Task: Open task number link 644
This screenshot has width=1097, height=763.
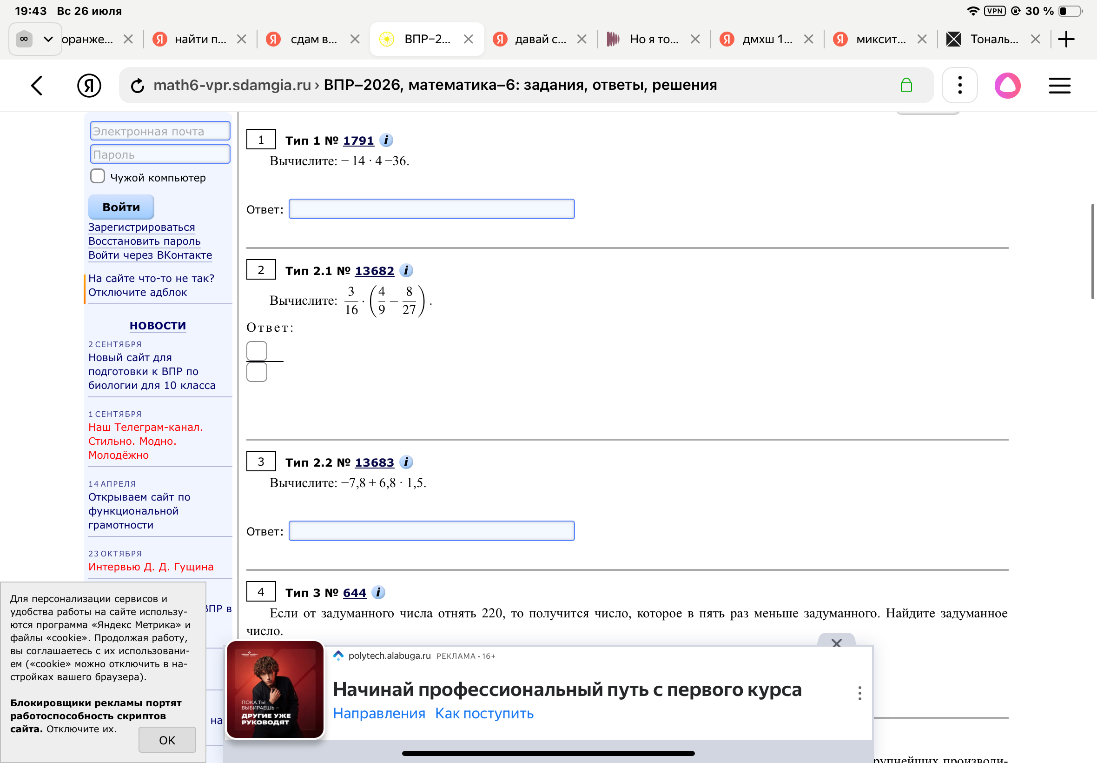Action: pyautogui.click(x=355, y=592)
